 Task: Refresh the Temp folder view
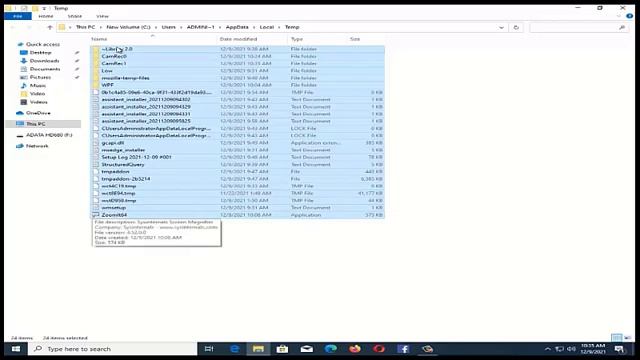tap(516, 27)
